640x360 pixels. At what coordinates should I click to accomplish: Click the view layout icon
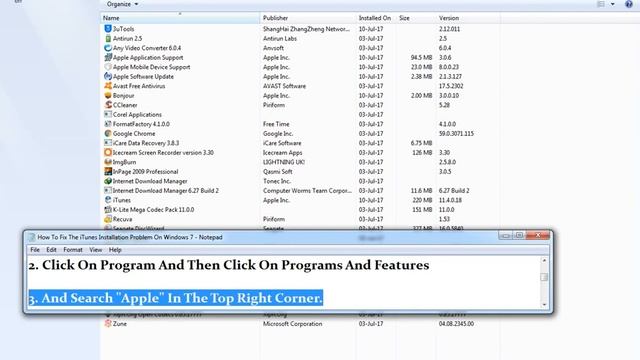601,4
